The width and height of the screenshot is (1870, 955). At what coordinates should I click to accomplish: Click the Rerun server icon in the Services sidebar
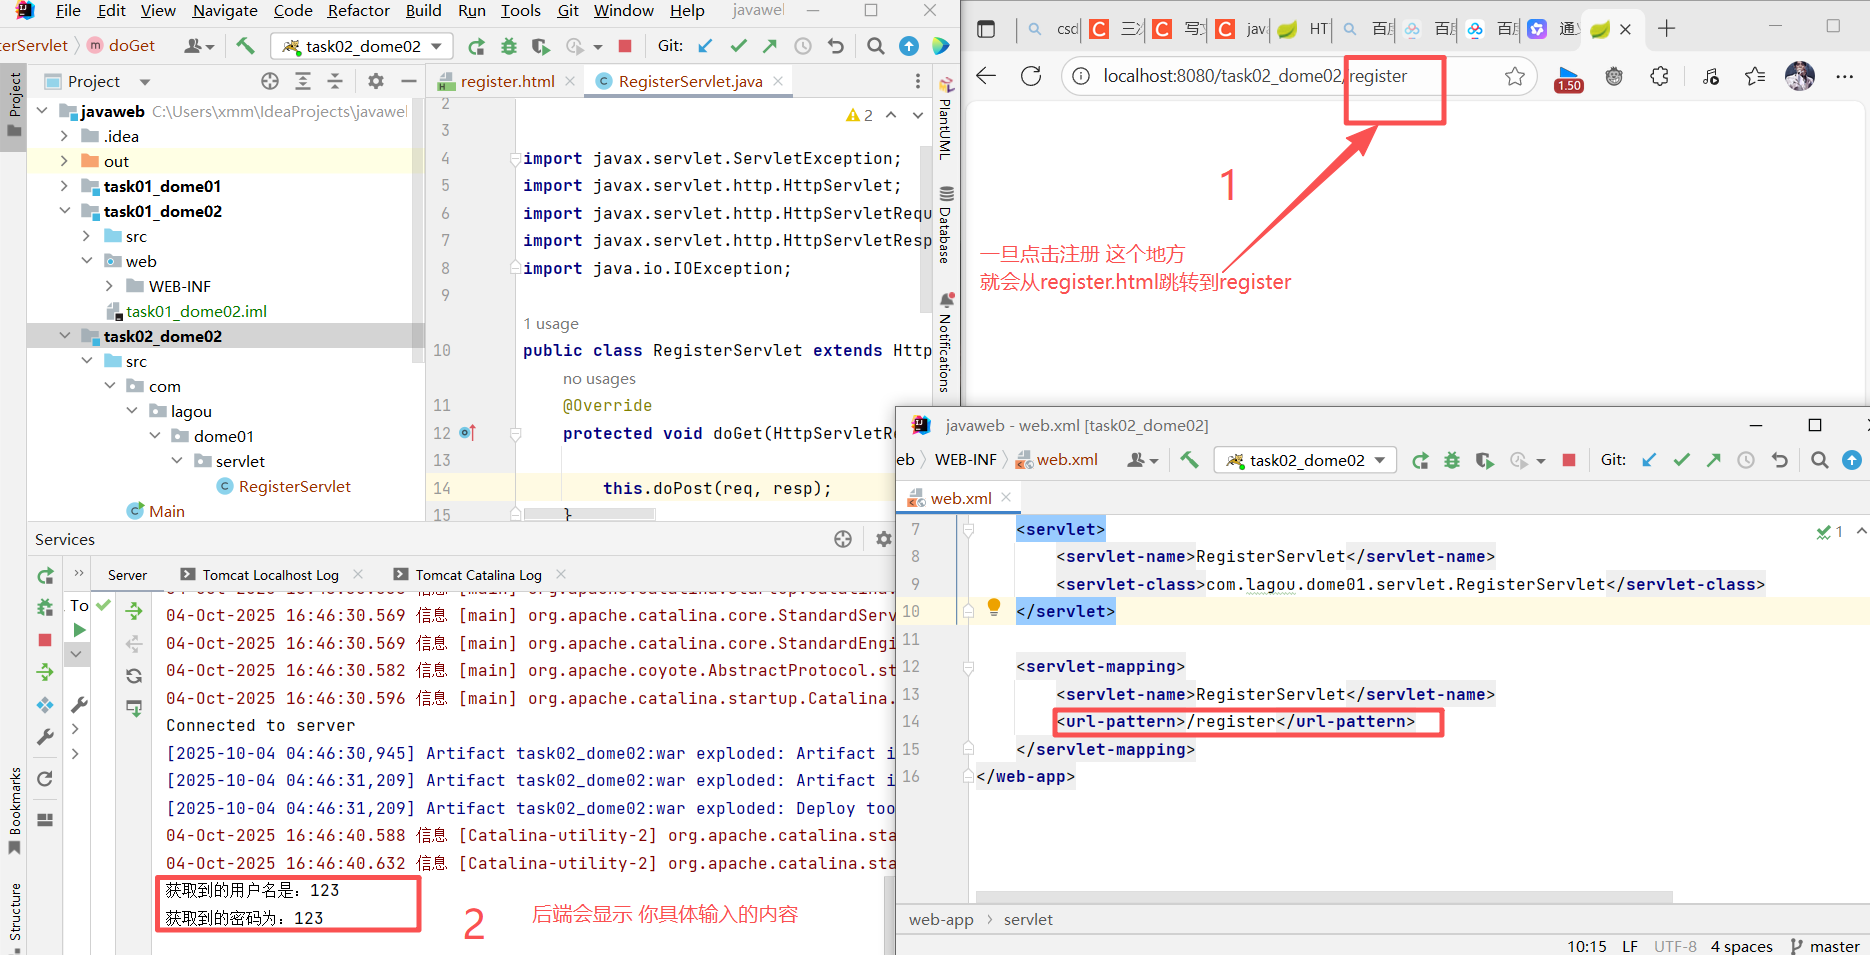point(45,576)
